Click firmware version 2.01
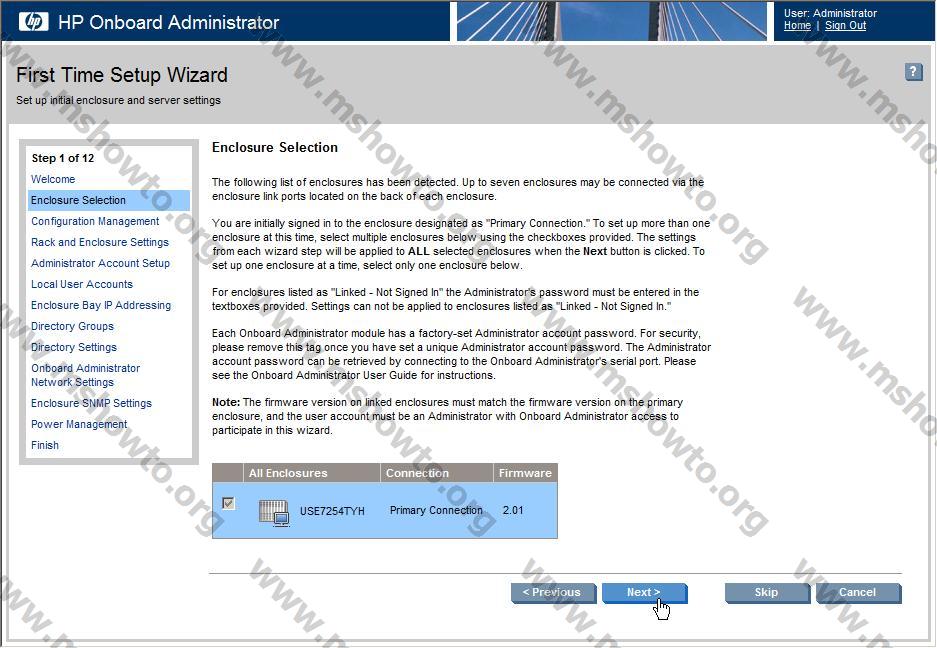Image resolution: width=937 pixels, height=648 pixels. pyautogui.click(x=513, y=511)
